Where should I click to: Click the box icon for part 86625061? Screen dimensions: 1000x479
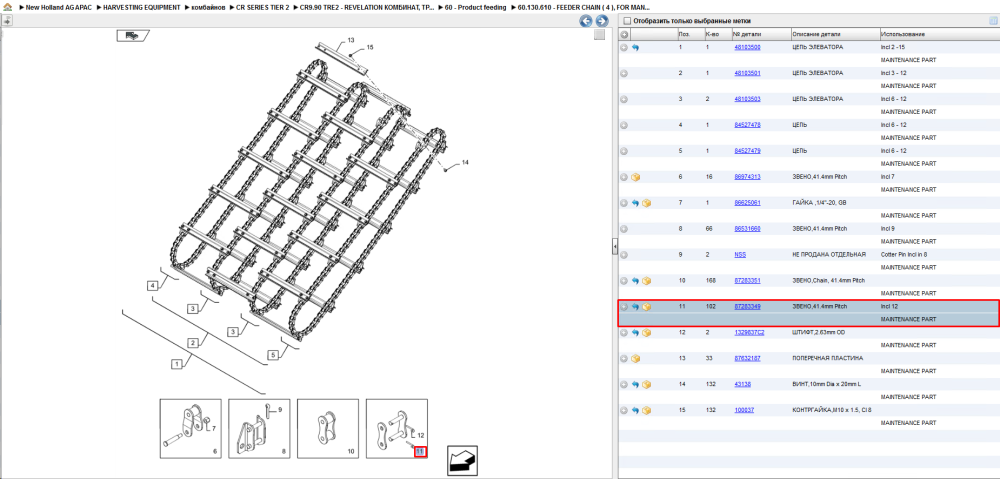(x=646, y=203)
